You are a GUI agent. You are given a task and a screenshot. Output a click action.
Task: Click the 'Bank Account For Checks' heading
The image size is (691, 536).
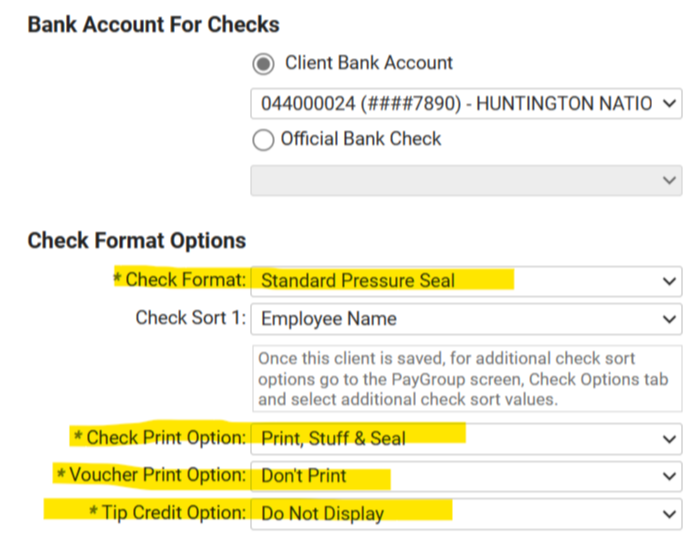(153, 24)
